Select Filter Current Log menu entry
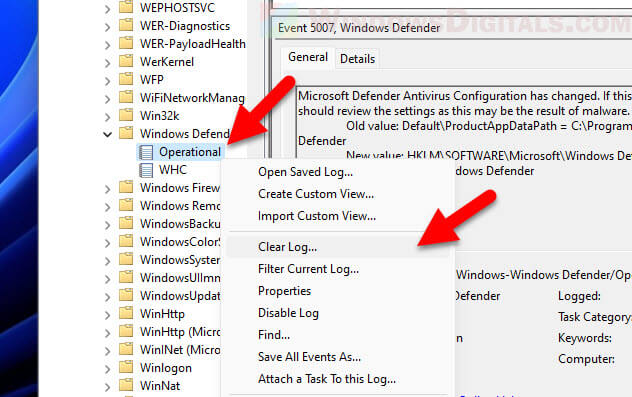Image resolution: width=632 pixels, height=397 pixels. tap(338, 269)
